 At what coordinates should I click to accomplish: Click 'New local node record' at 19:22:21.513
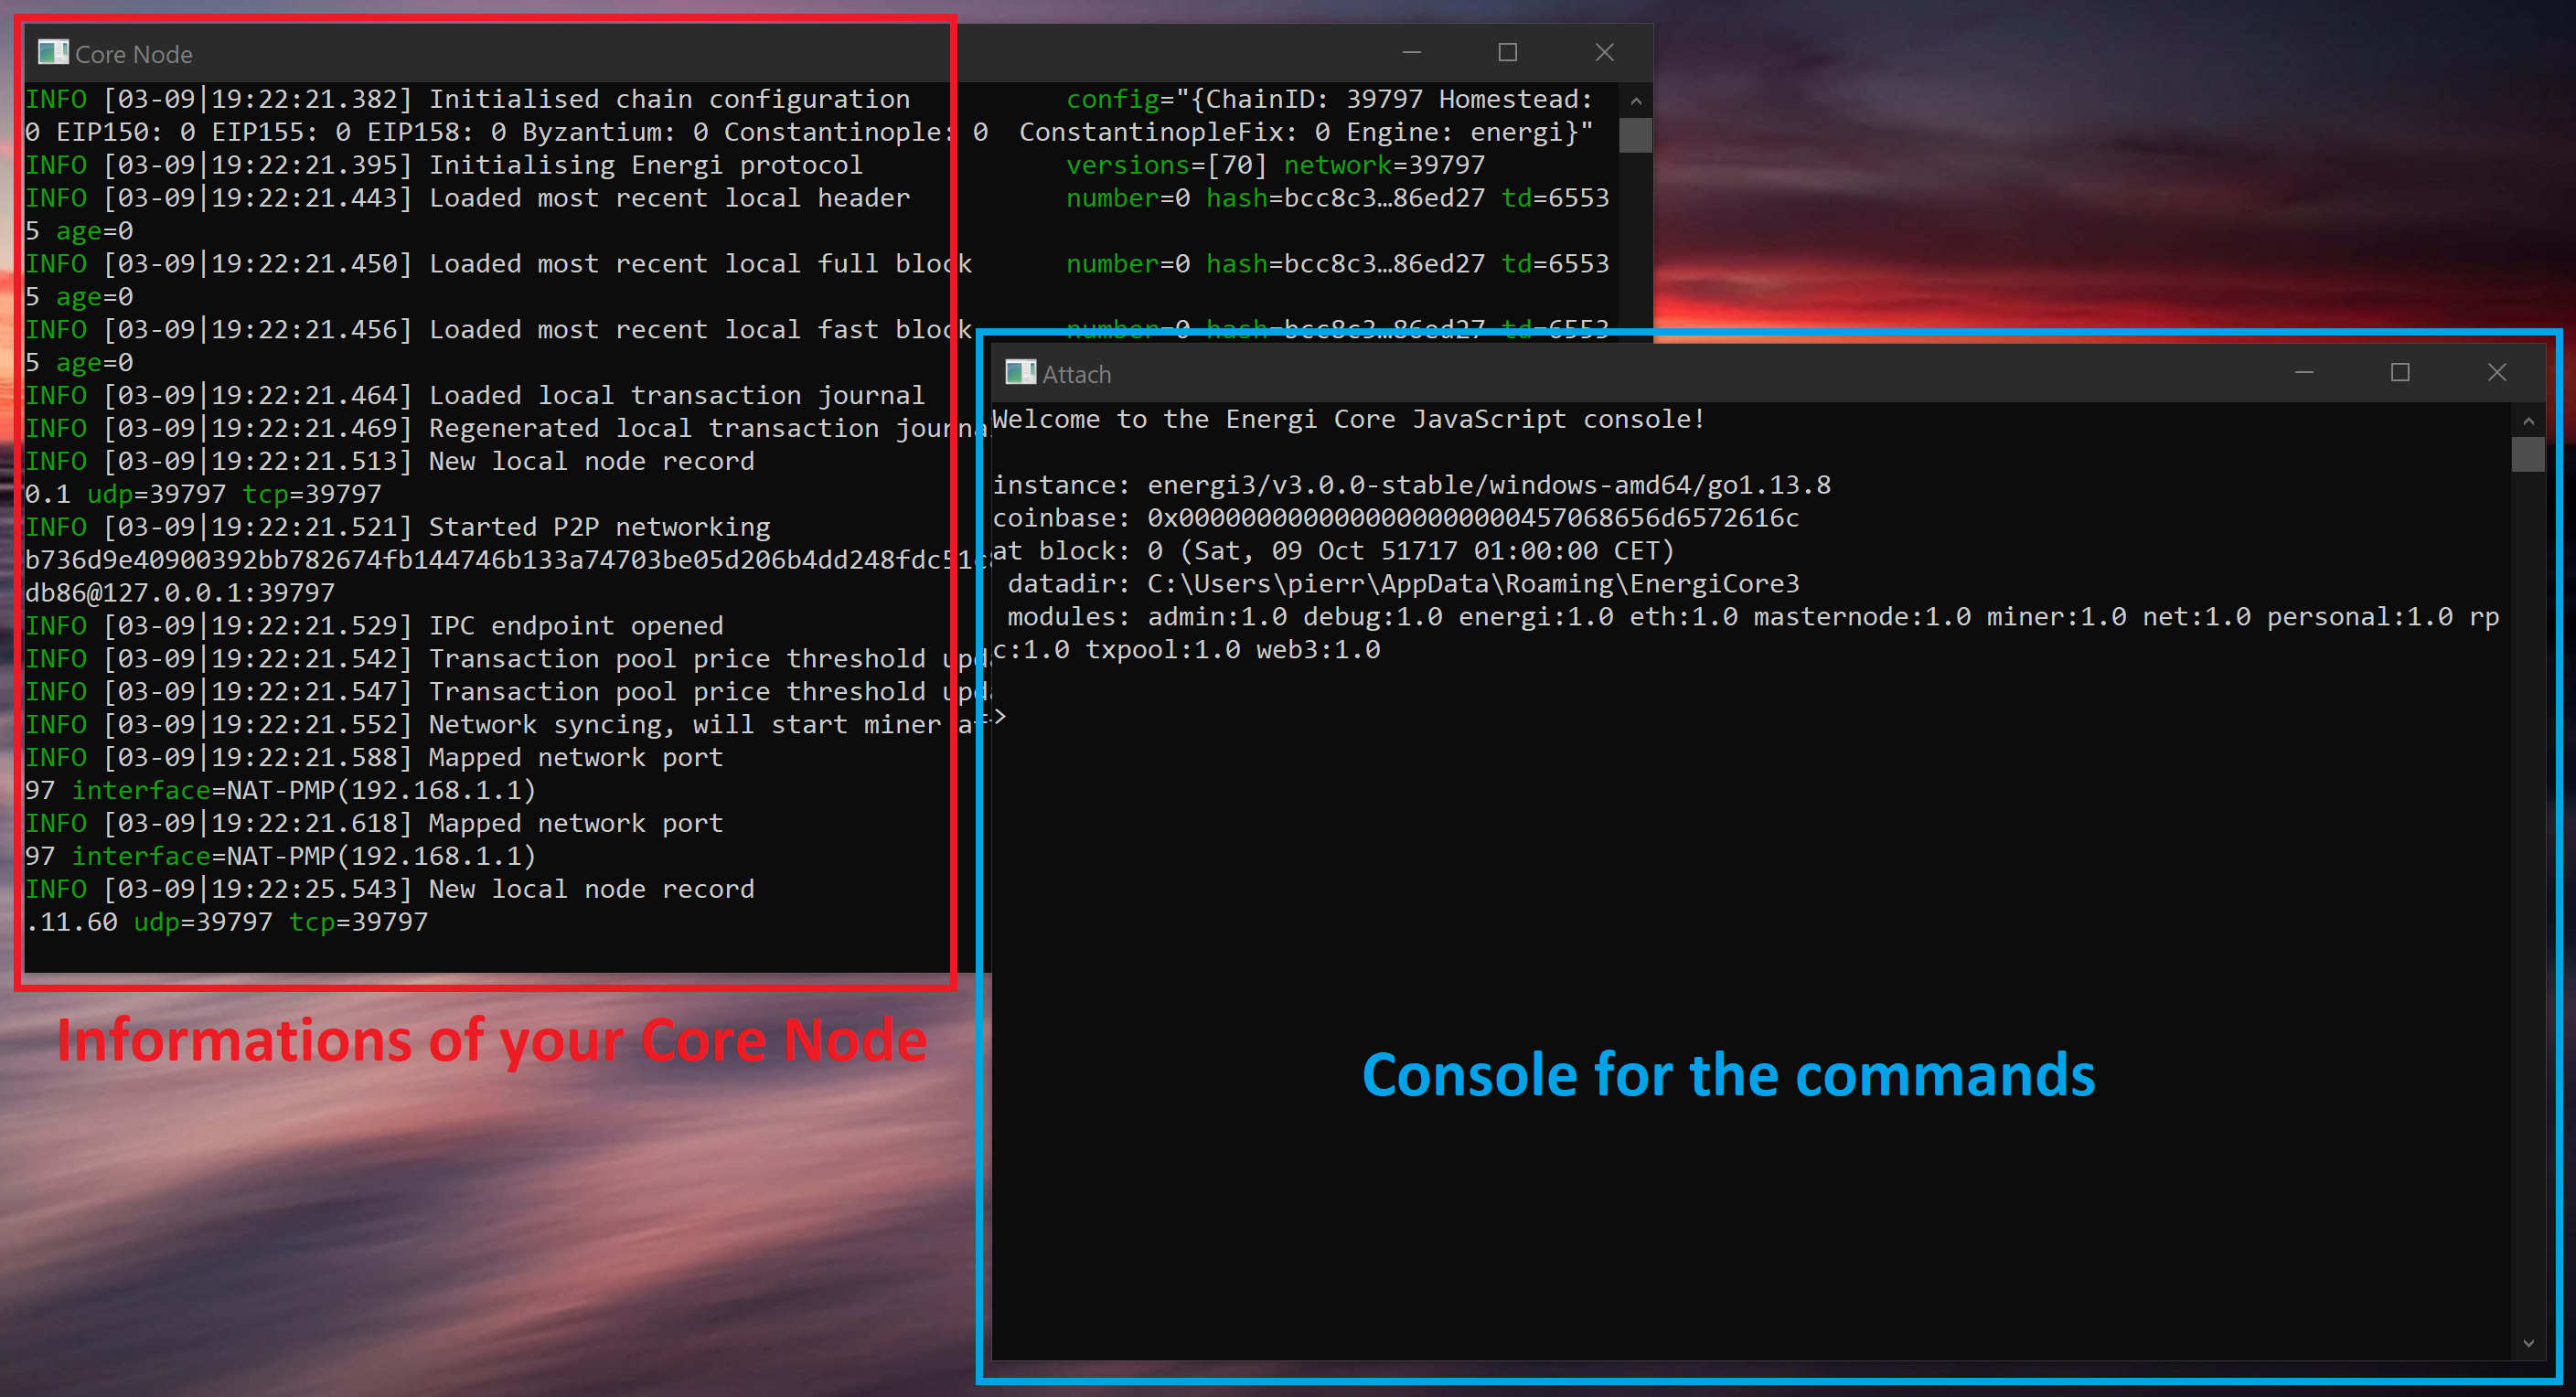[x=592, y=461]
